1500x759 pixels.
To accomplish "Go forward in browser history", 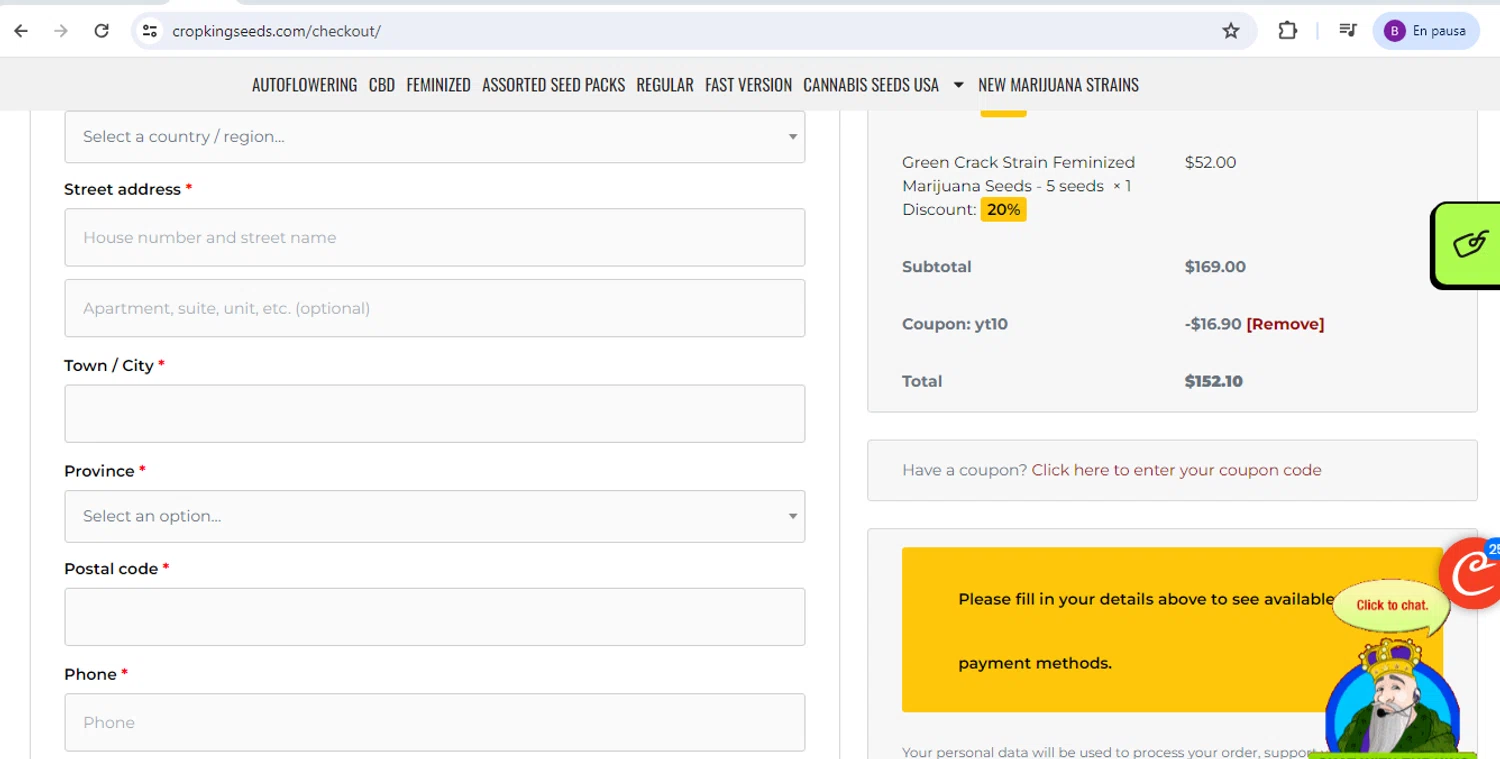I will pos(61,31).
